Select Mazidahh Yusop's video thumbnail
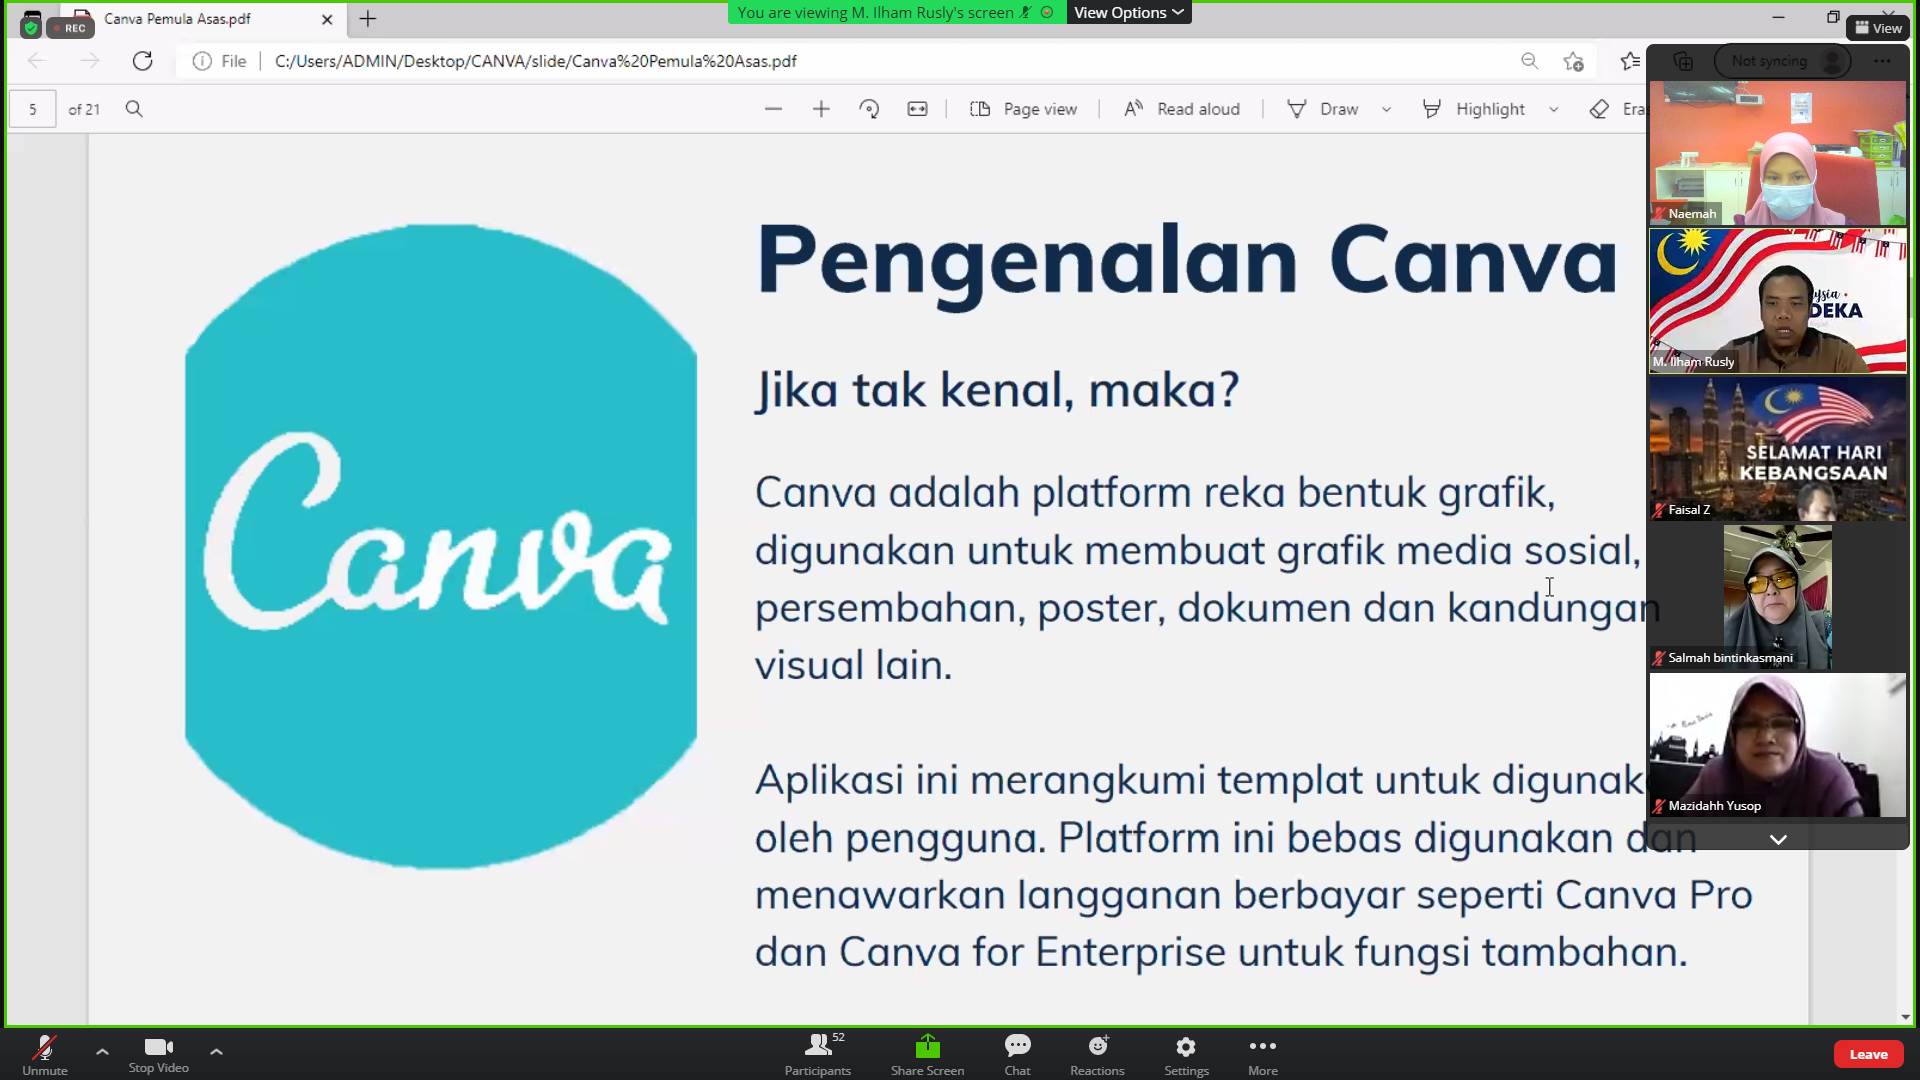 click(1778, 745)
